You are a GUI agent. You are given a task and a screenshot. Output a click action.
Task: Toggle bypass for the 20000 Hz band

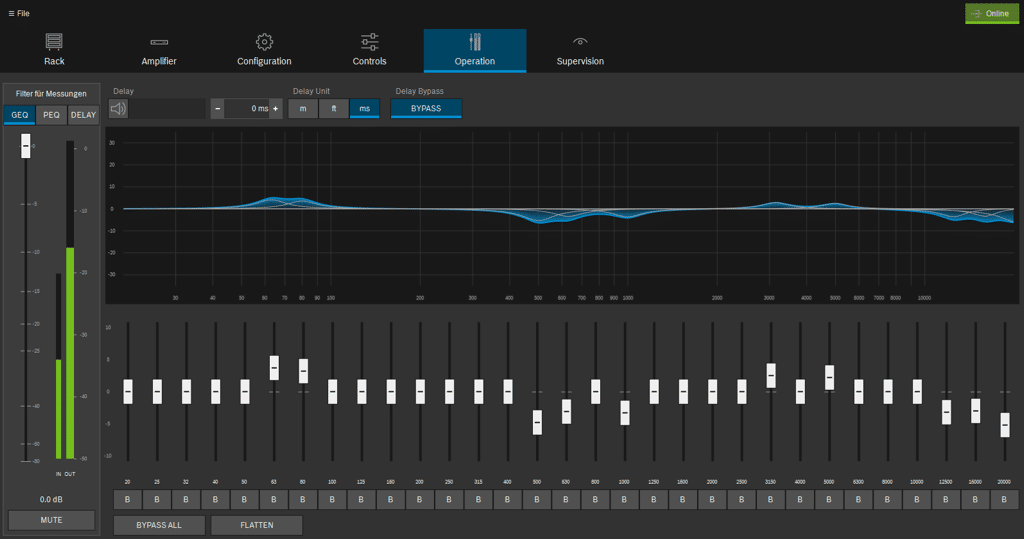coord(1005,498)
